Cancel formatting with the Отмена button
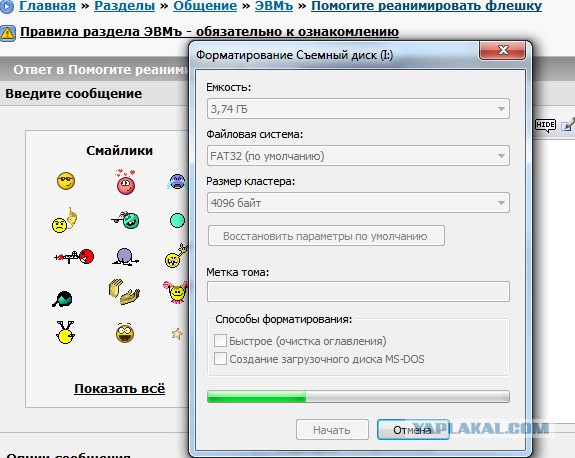 (413, 430)
